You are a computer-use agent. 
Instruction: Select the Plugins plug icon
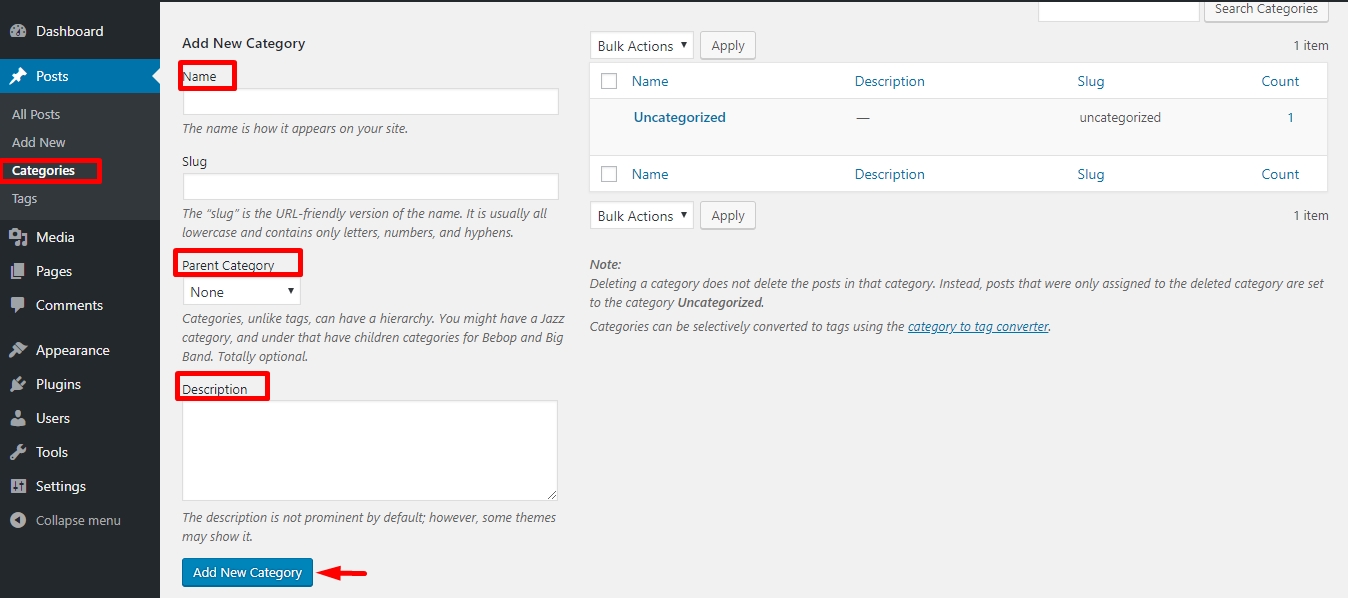coord(18,384)
